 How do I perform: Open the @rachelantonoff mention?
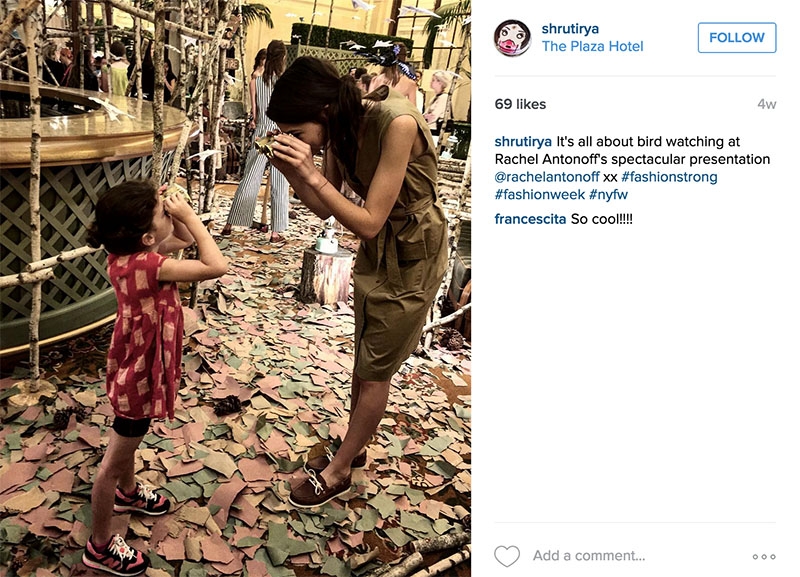click(x=546, y=177)
